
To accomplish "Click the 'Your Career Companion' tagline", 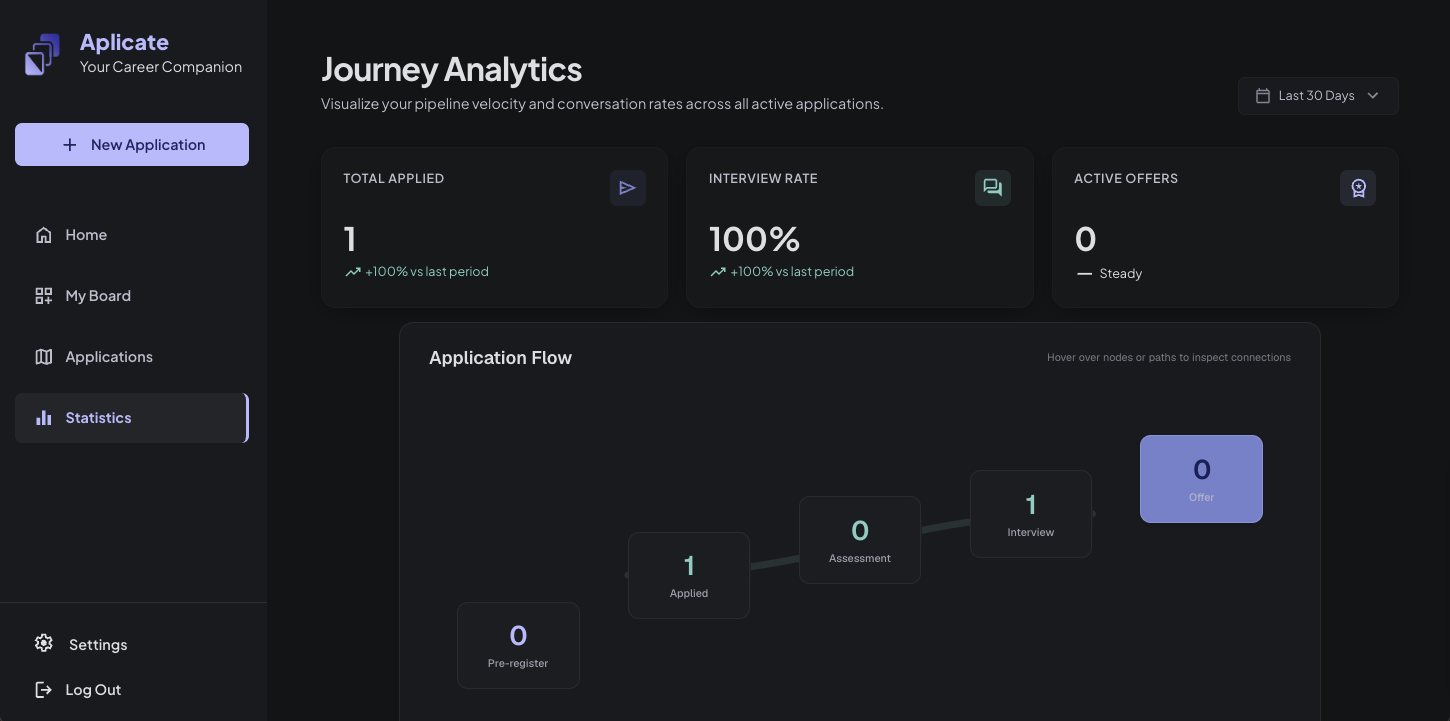I will pos(161,67).
